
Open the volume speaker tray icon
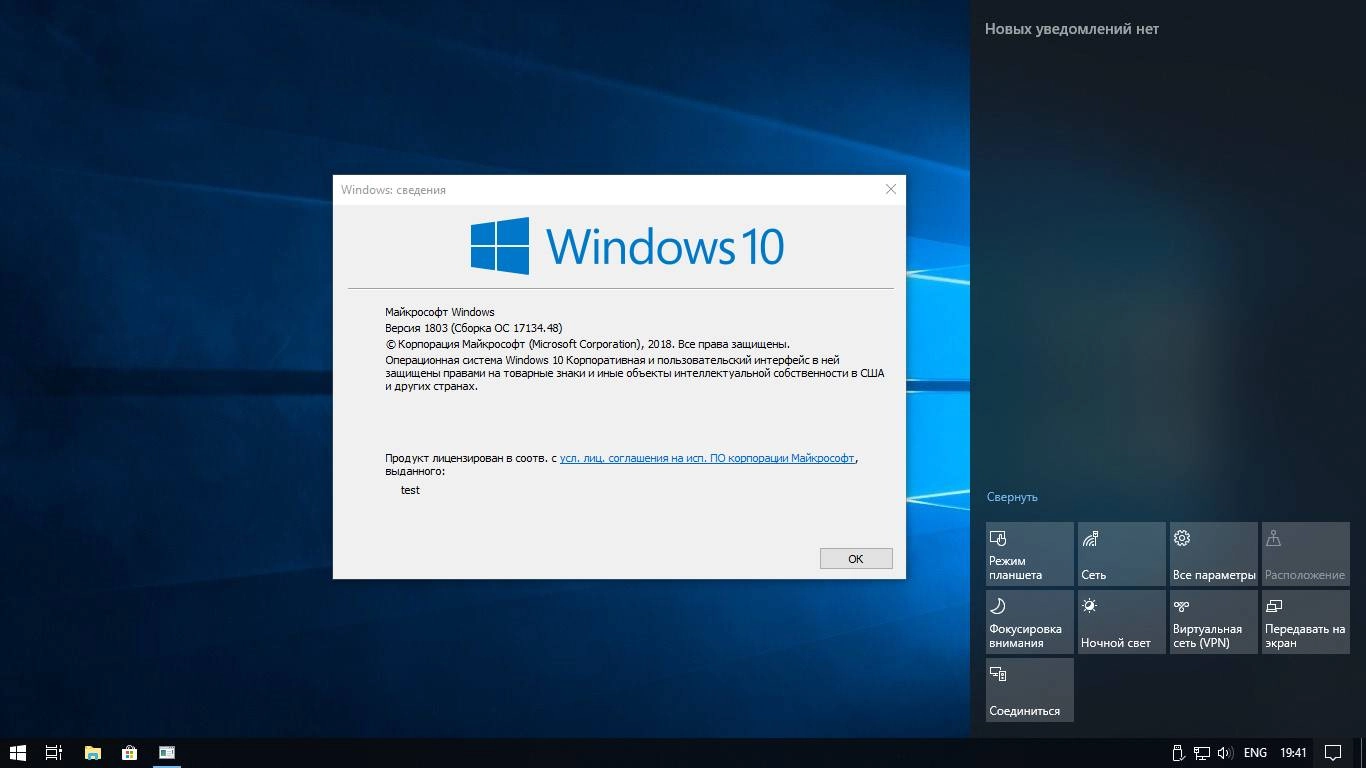pyautogui.click(x=1224, y=753)
